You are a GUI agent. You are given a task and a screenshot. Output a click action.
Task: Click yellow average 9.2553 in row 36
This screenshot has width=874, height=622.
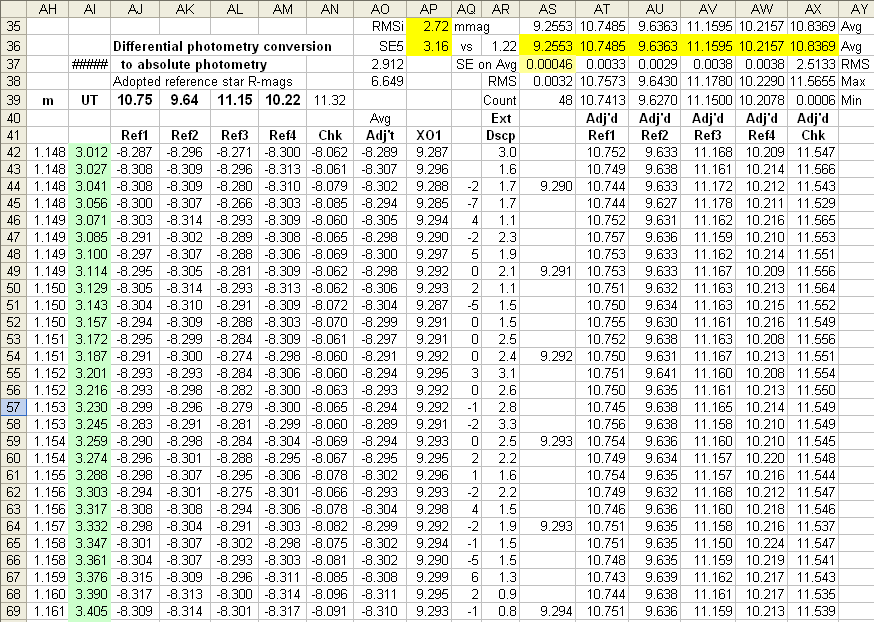pyautogui.click(x=547, y=46)
